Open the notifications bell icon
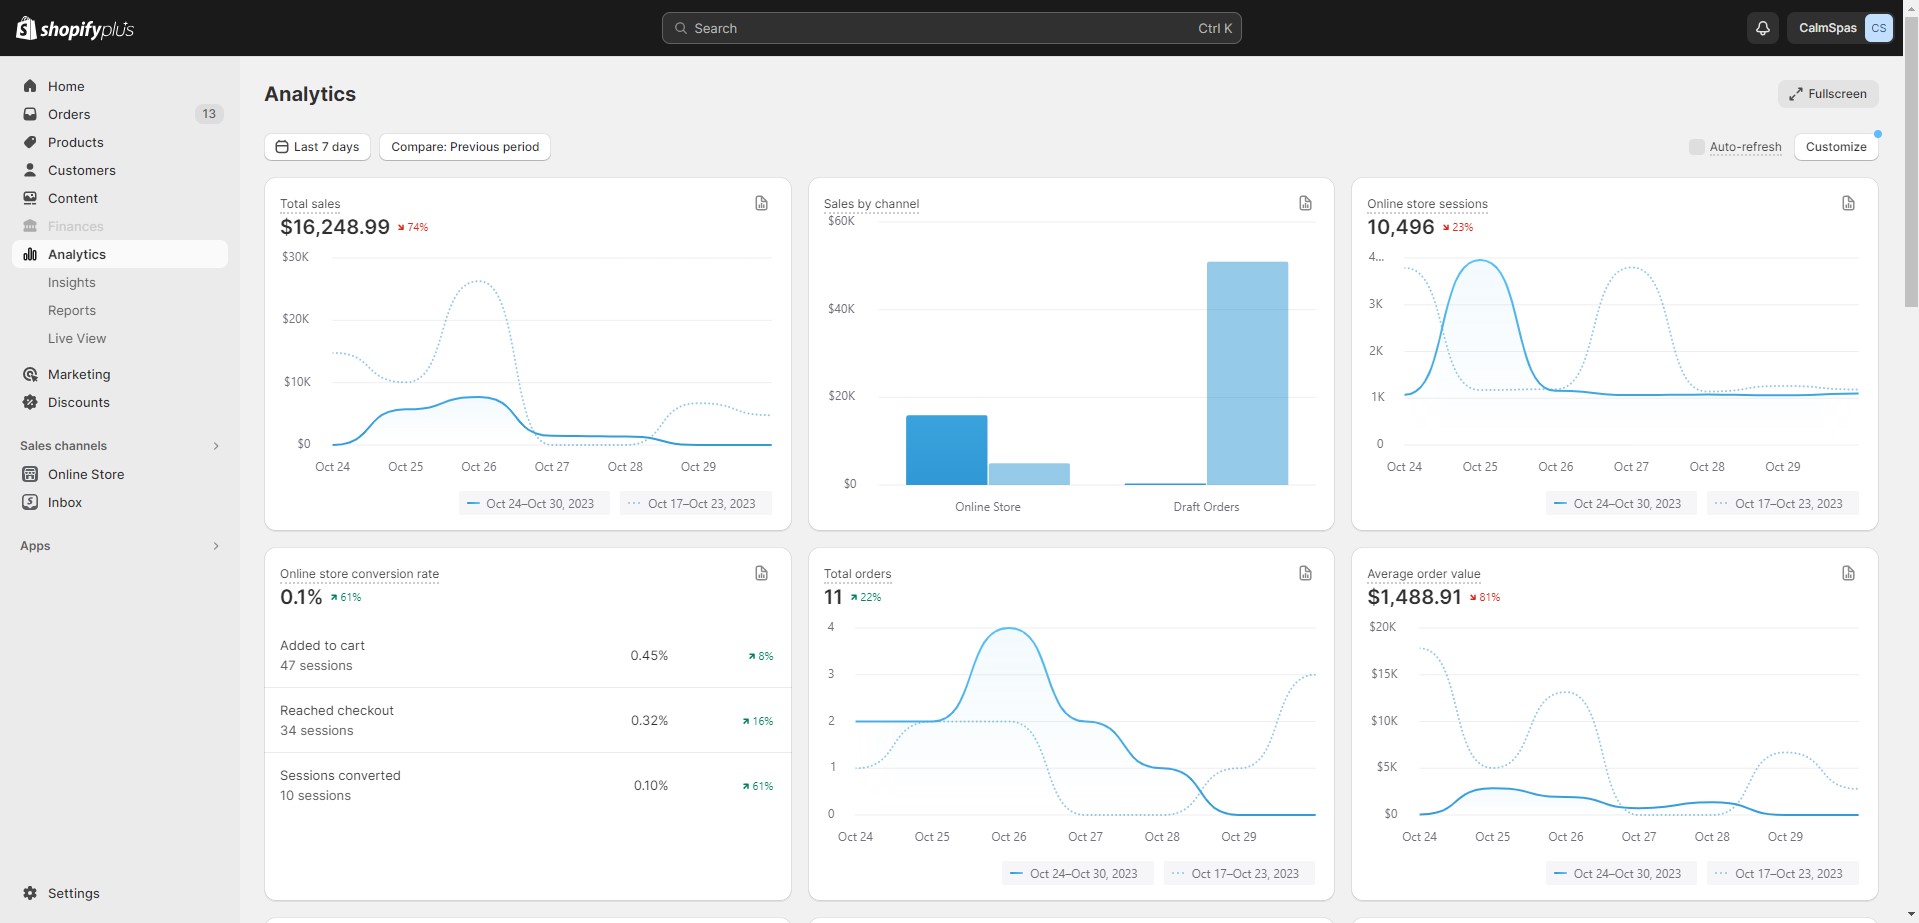The image size is (1919, 923). tap(1763, 28)
